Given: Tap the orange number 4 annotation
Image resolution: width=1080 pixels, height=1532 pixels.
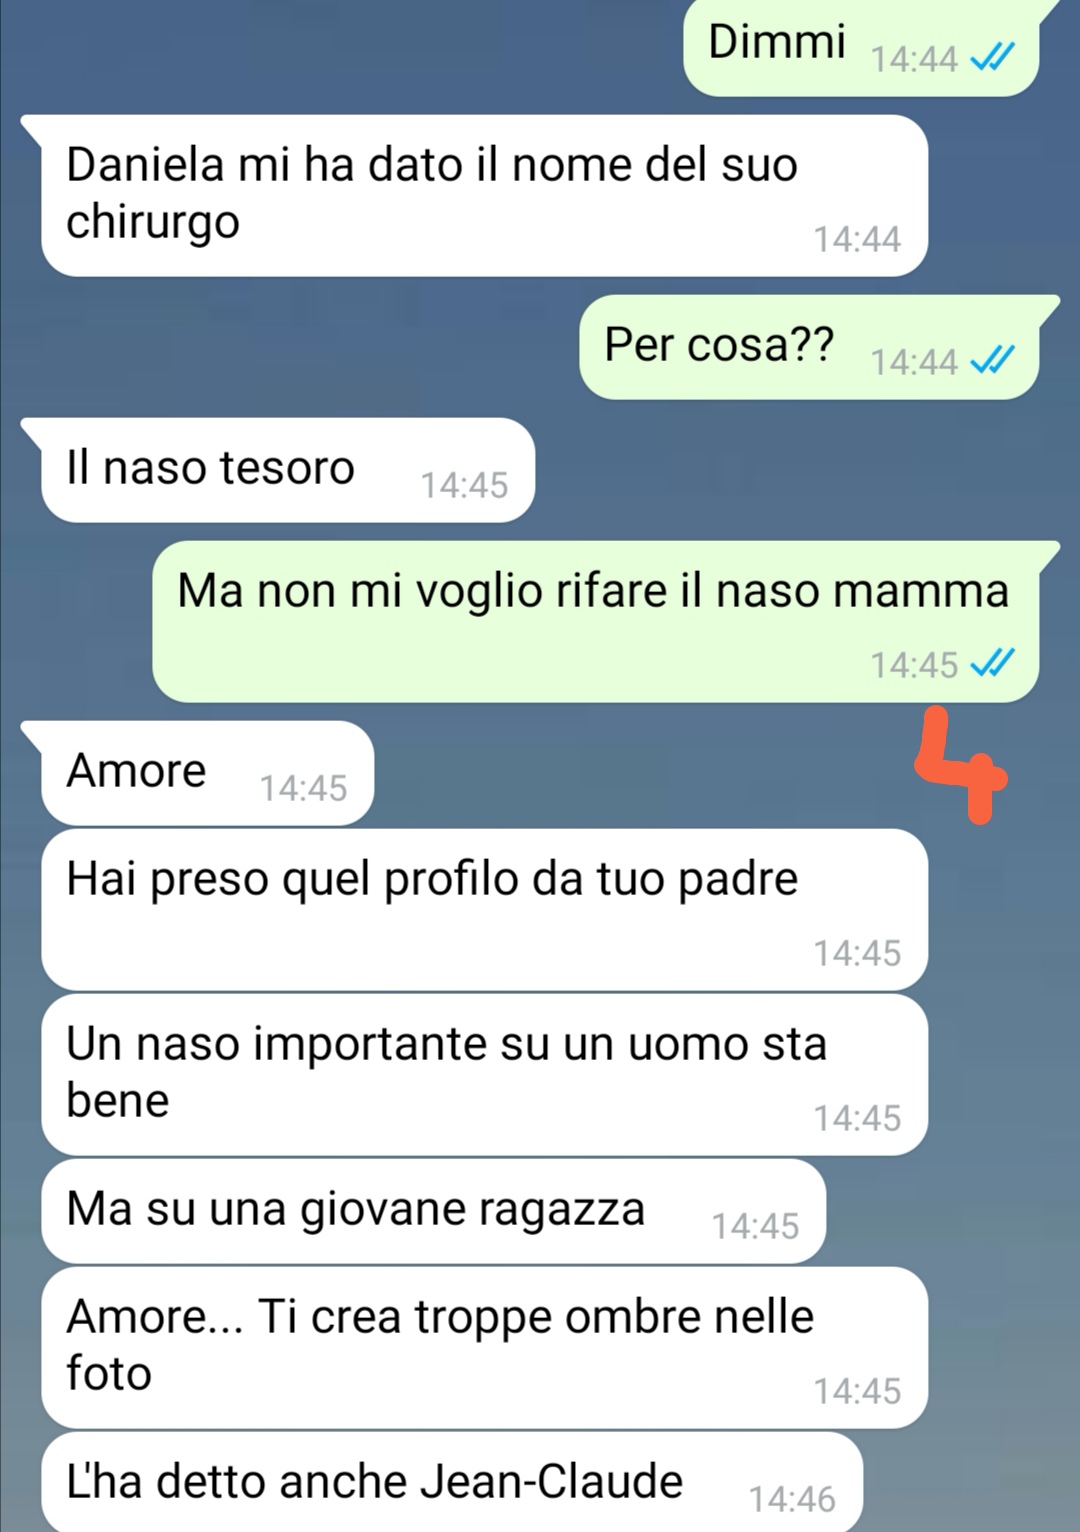Looking at the screenshot, I should 960,766.
